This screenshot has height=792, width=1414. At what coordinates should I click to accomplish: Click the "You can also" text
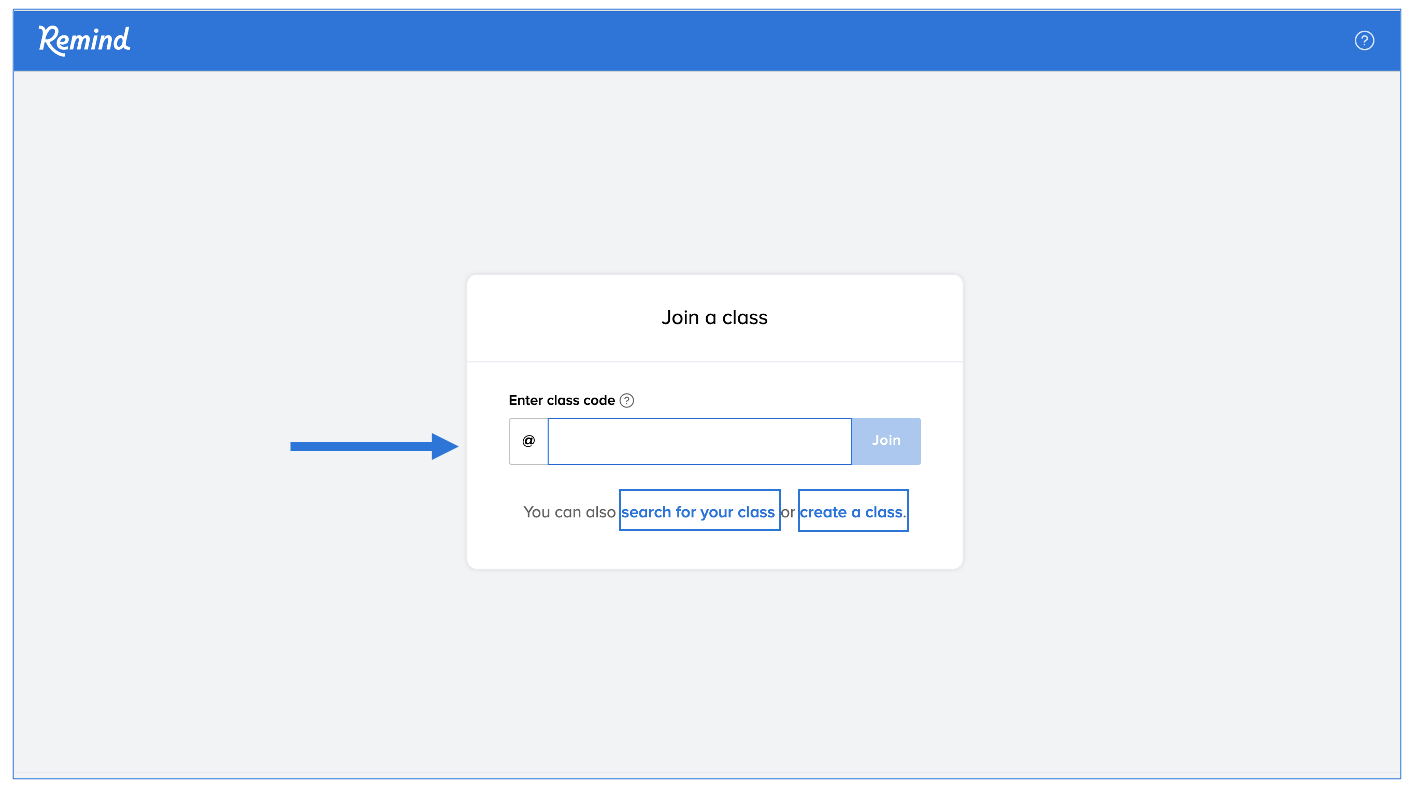click(569, 512)
